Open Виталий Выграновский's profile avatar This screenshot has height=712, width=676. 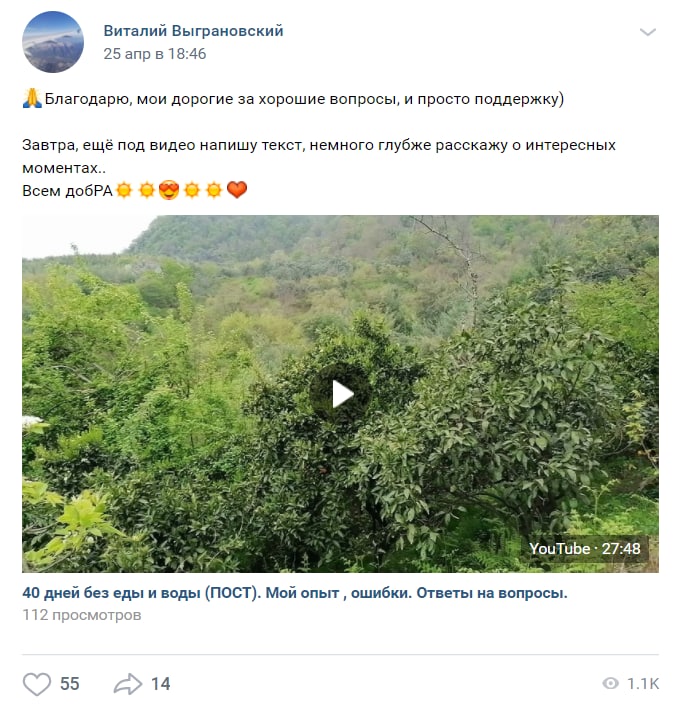pyautogui.click(x=53, y=42)
